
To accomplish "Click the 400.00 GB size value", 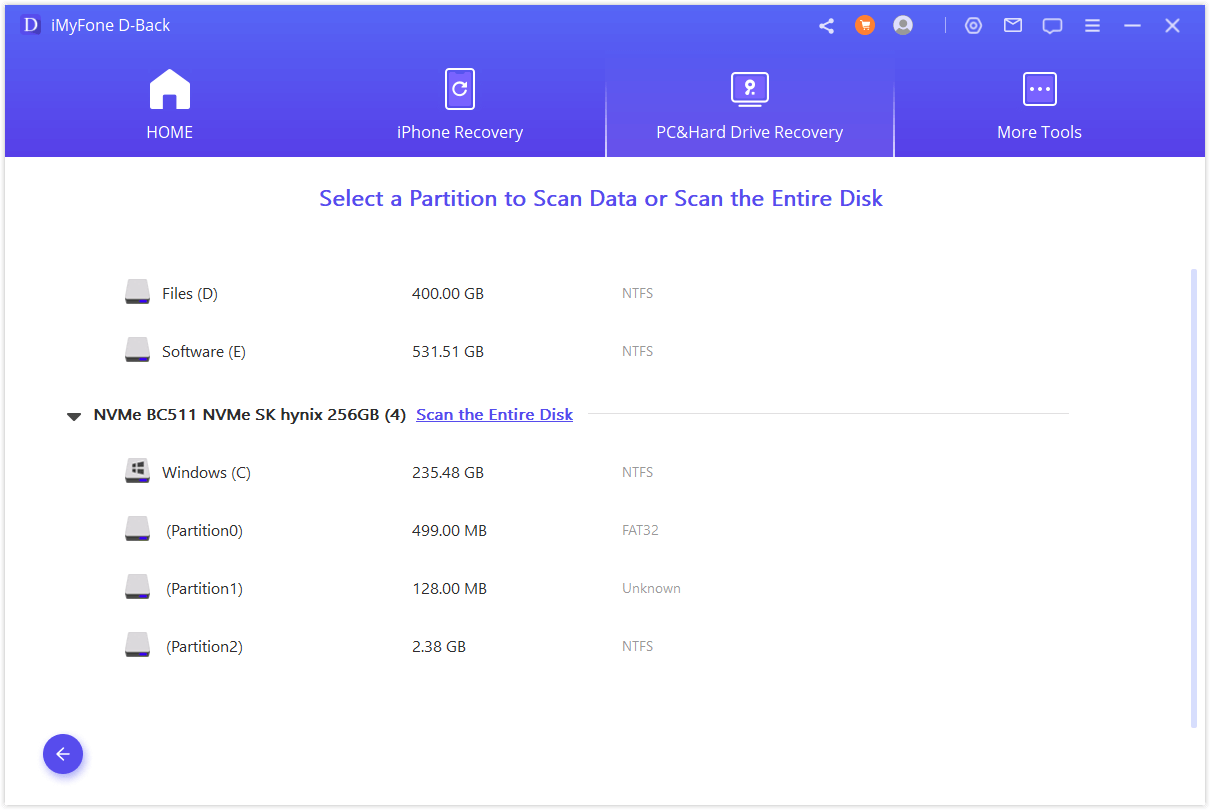I will point(448,293).
